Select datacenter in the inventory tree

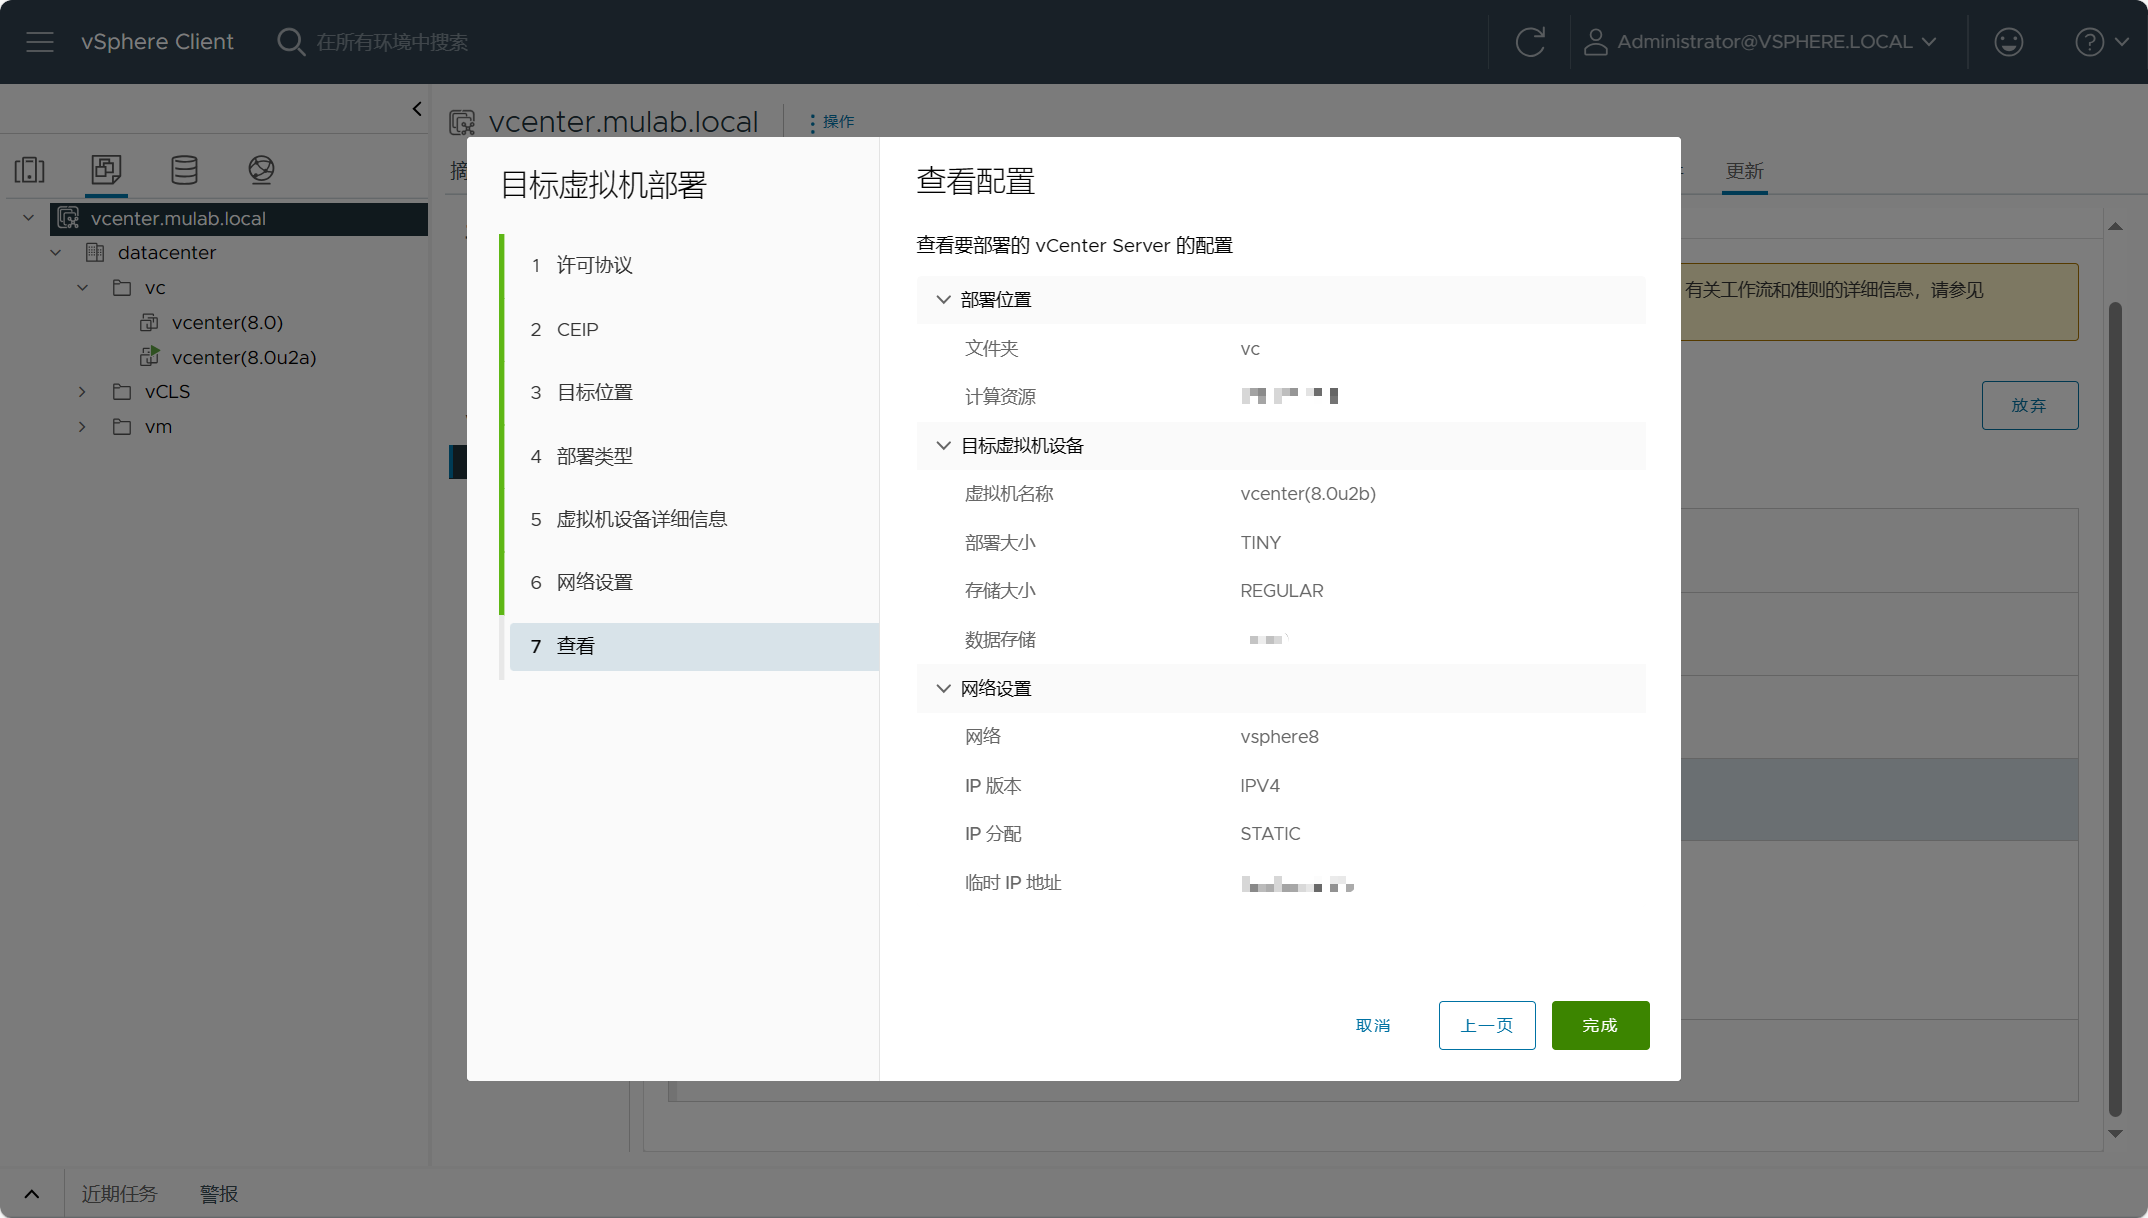click(167, 253)
